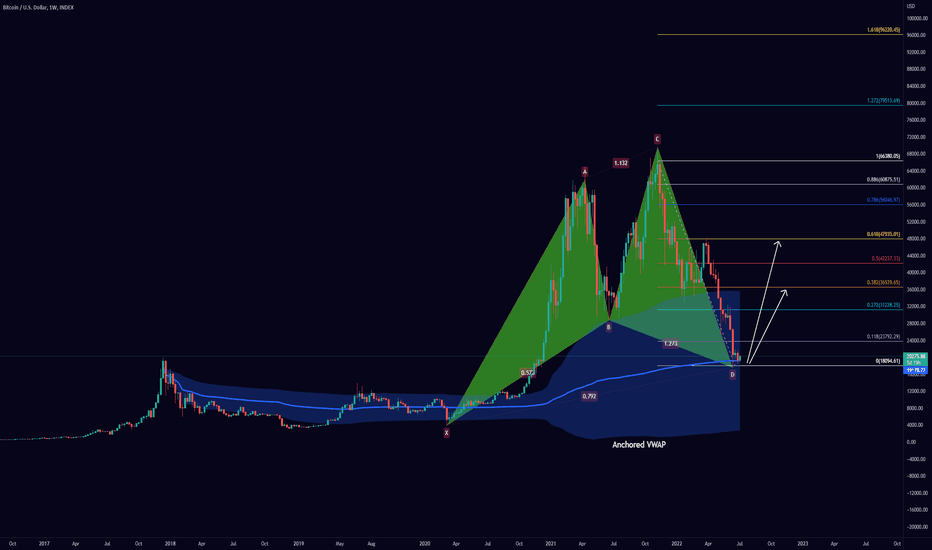Click the -8000.00 price axis label

point(917,476)
